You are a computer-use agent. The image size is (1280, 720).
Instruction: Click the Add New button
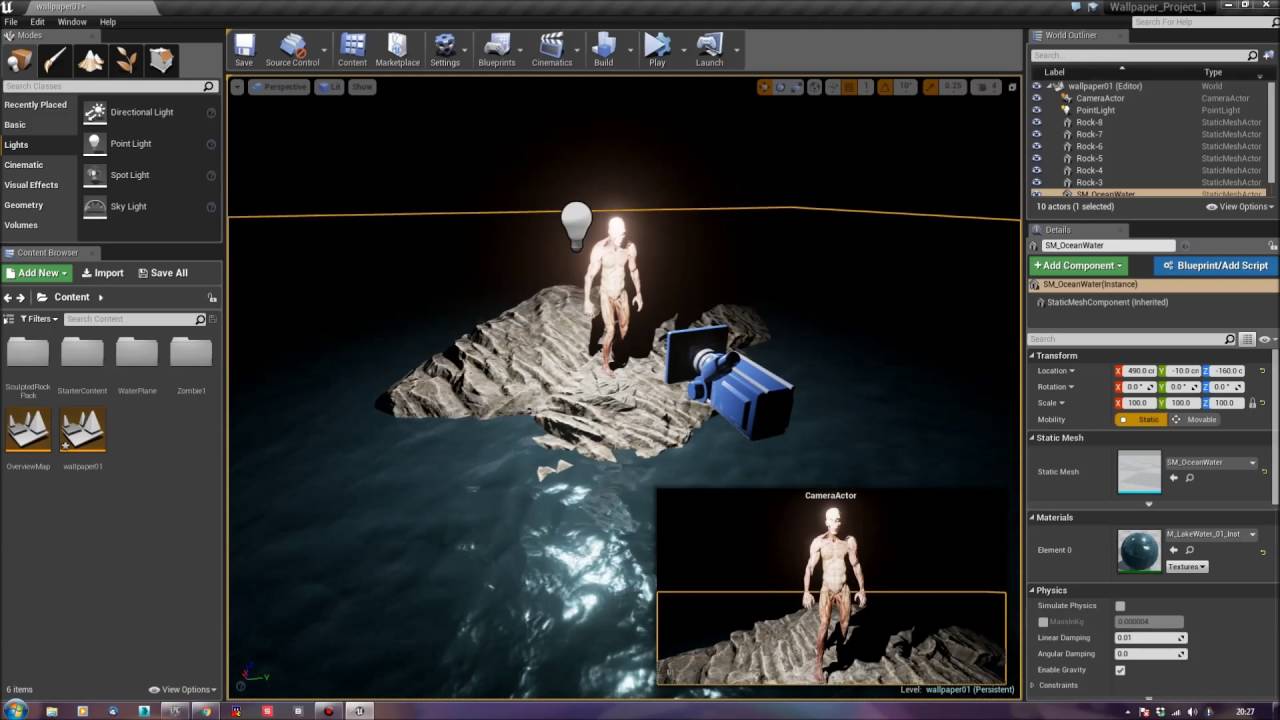click(x=37, y=273)
